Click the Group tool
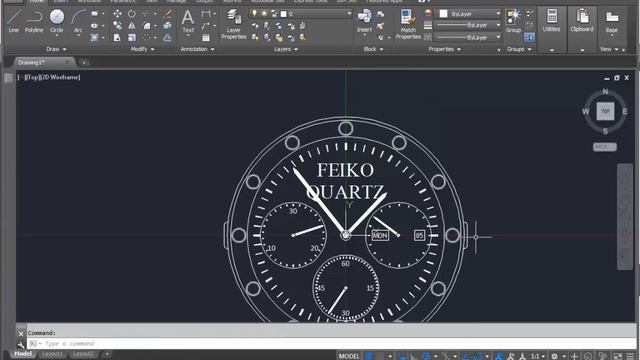The height and width of the screenshot is (360, 640). pyautogui.click(x=513, y=21)
